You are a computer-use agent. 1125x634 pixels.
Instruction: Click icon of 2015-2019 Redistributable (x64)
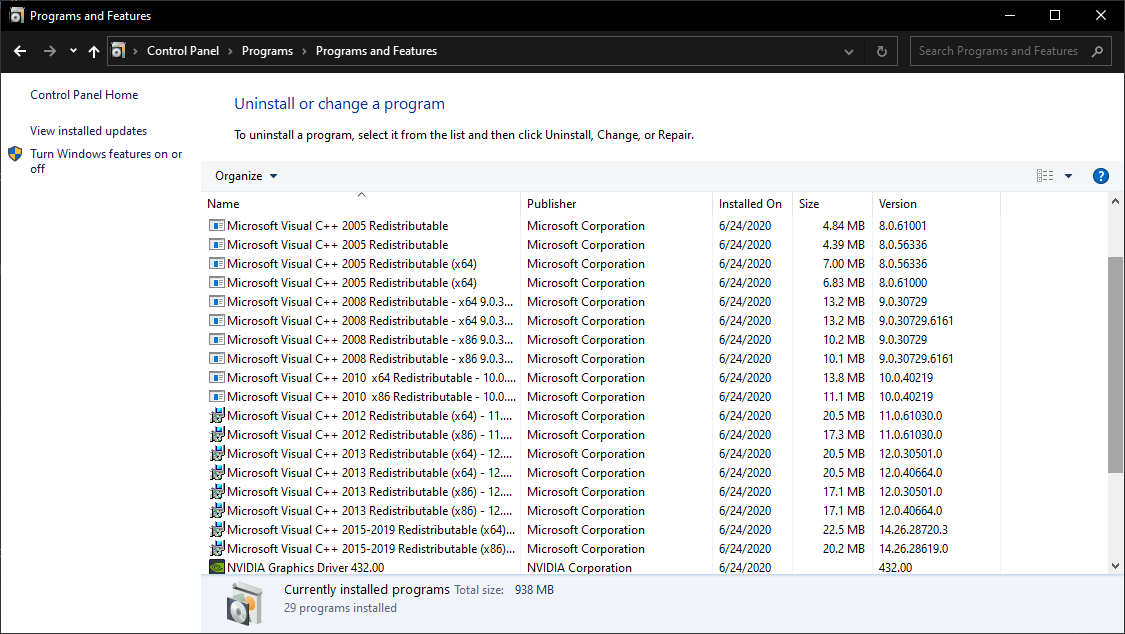(x=217, y=529)
